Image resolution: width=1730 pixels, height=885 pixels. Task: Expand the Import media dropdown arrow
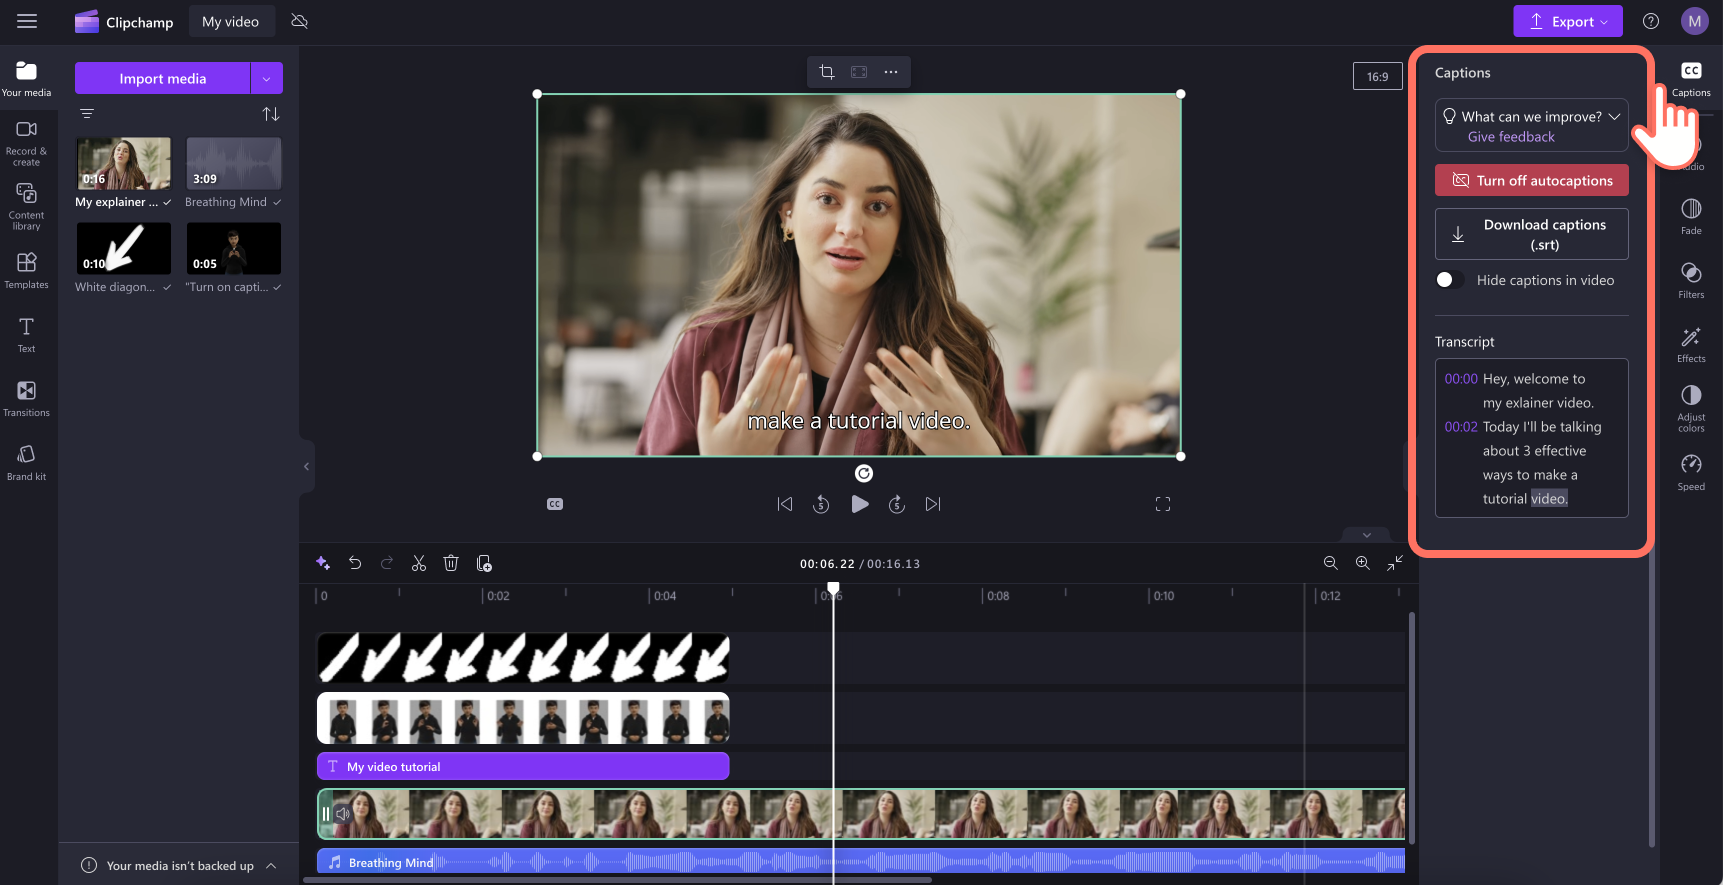(x=267, y=78)
